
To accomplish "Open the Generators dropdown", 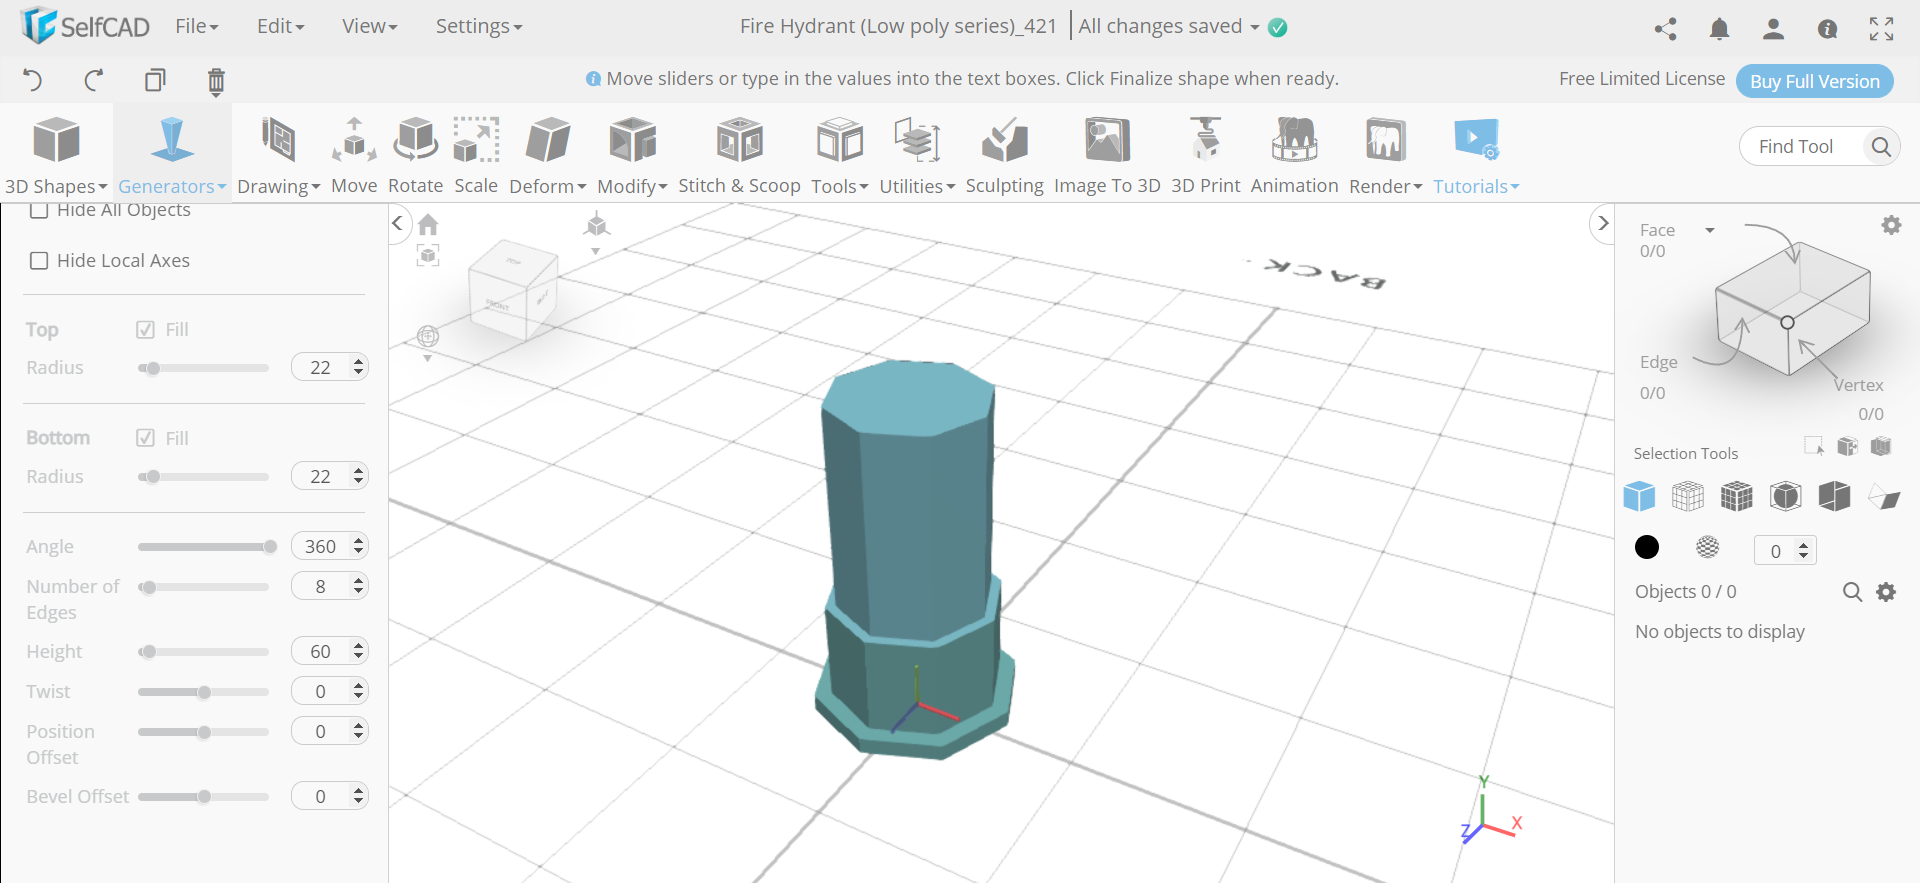I will click(x=172, y=155).
